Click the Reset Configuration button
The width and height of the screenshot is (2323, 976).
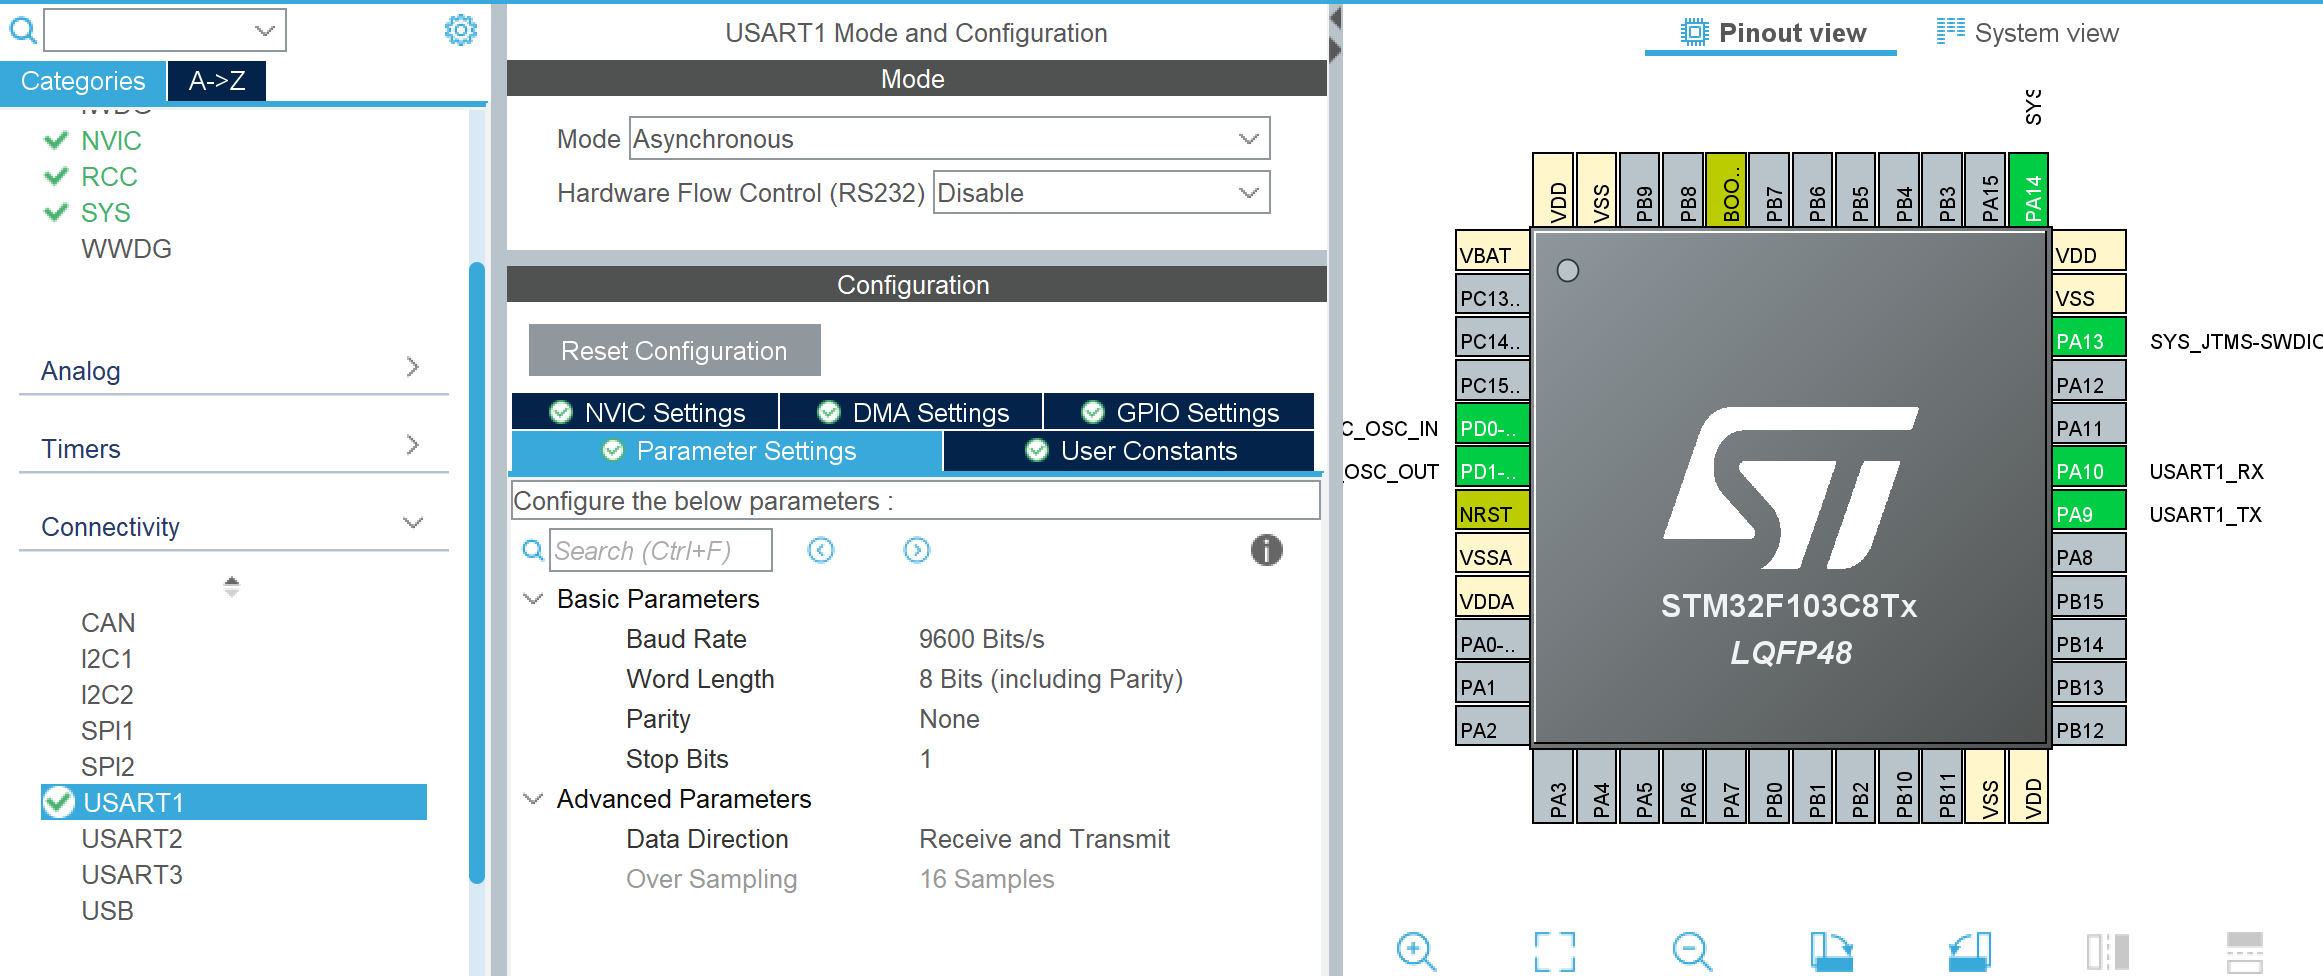coord(674,351)
